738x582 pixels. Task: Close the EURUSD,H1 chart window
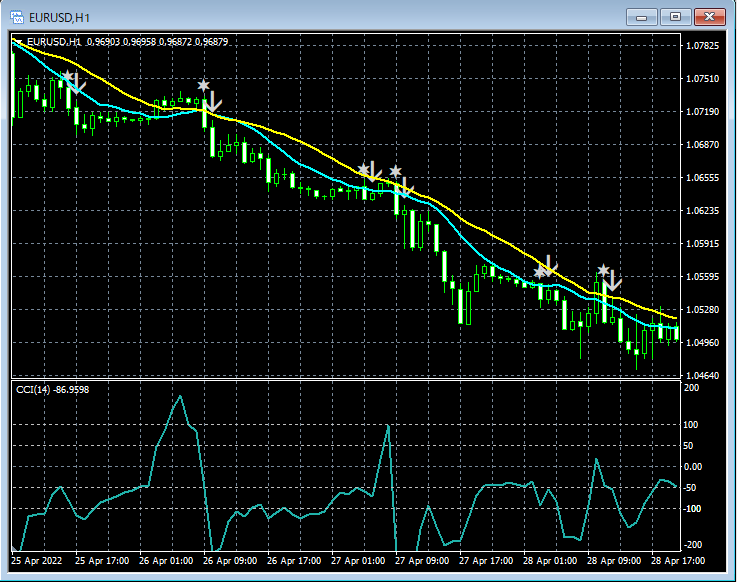pyautogui.click(x=710, y=17)
